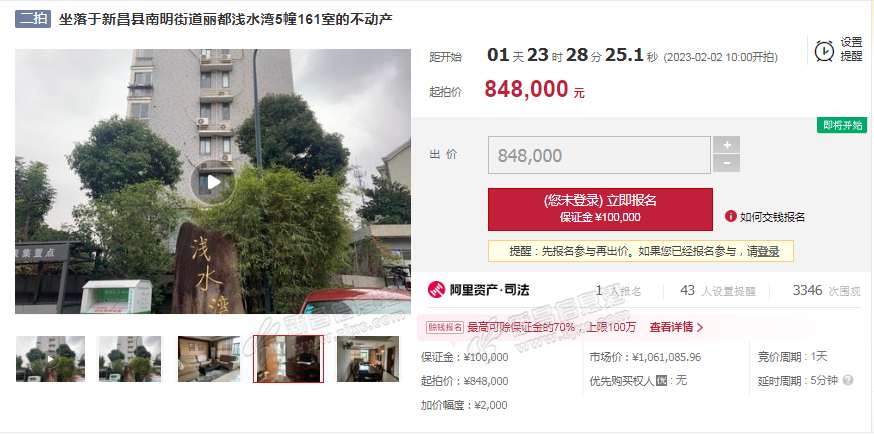Select the second building exterior thumbnail
The image size is (874, 434).
130,359
